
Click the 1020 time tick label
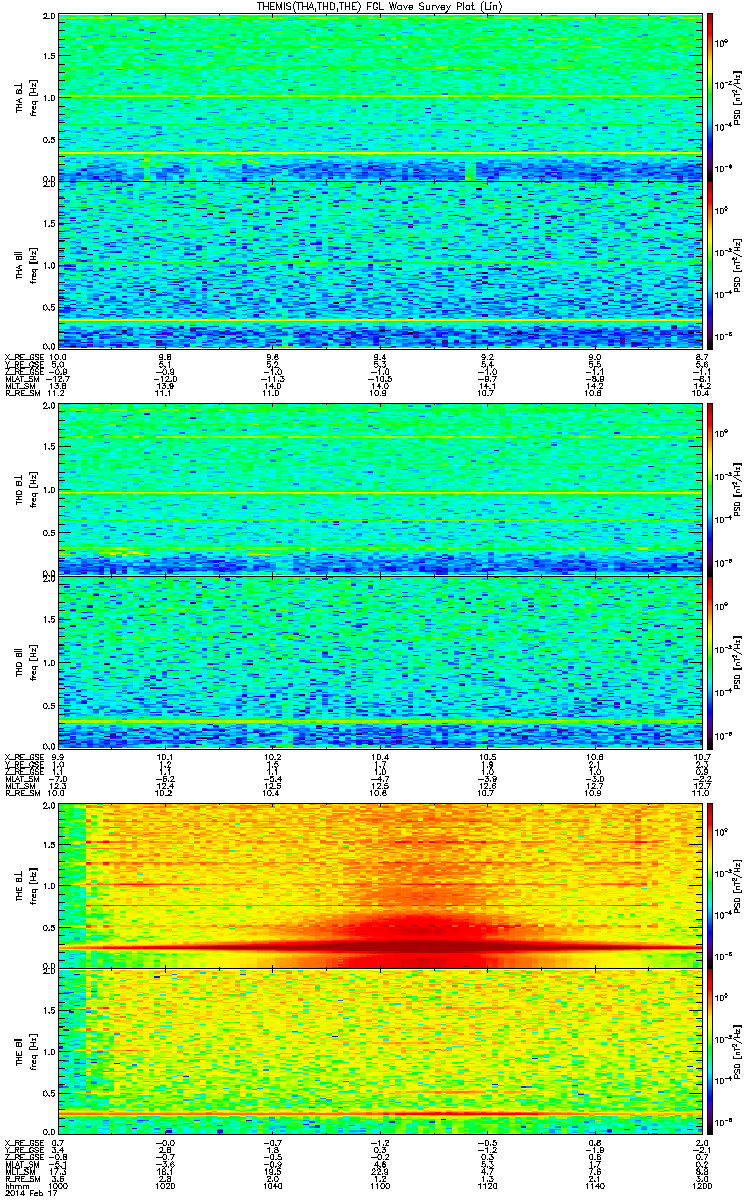tap(166, 1186)
